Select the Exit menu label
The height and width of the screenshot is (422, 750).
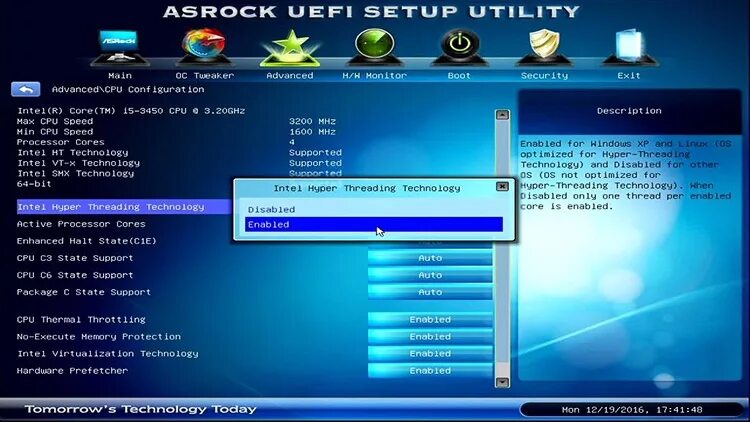629,76
